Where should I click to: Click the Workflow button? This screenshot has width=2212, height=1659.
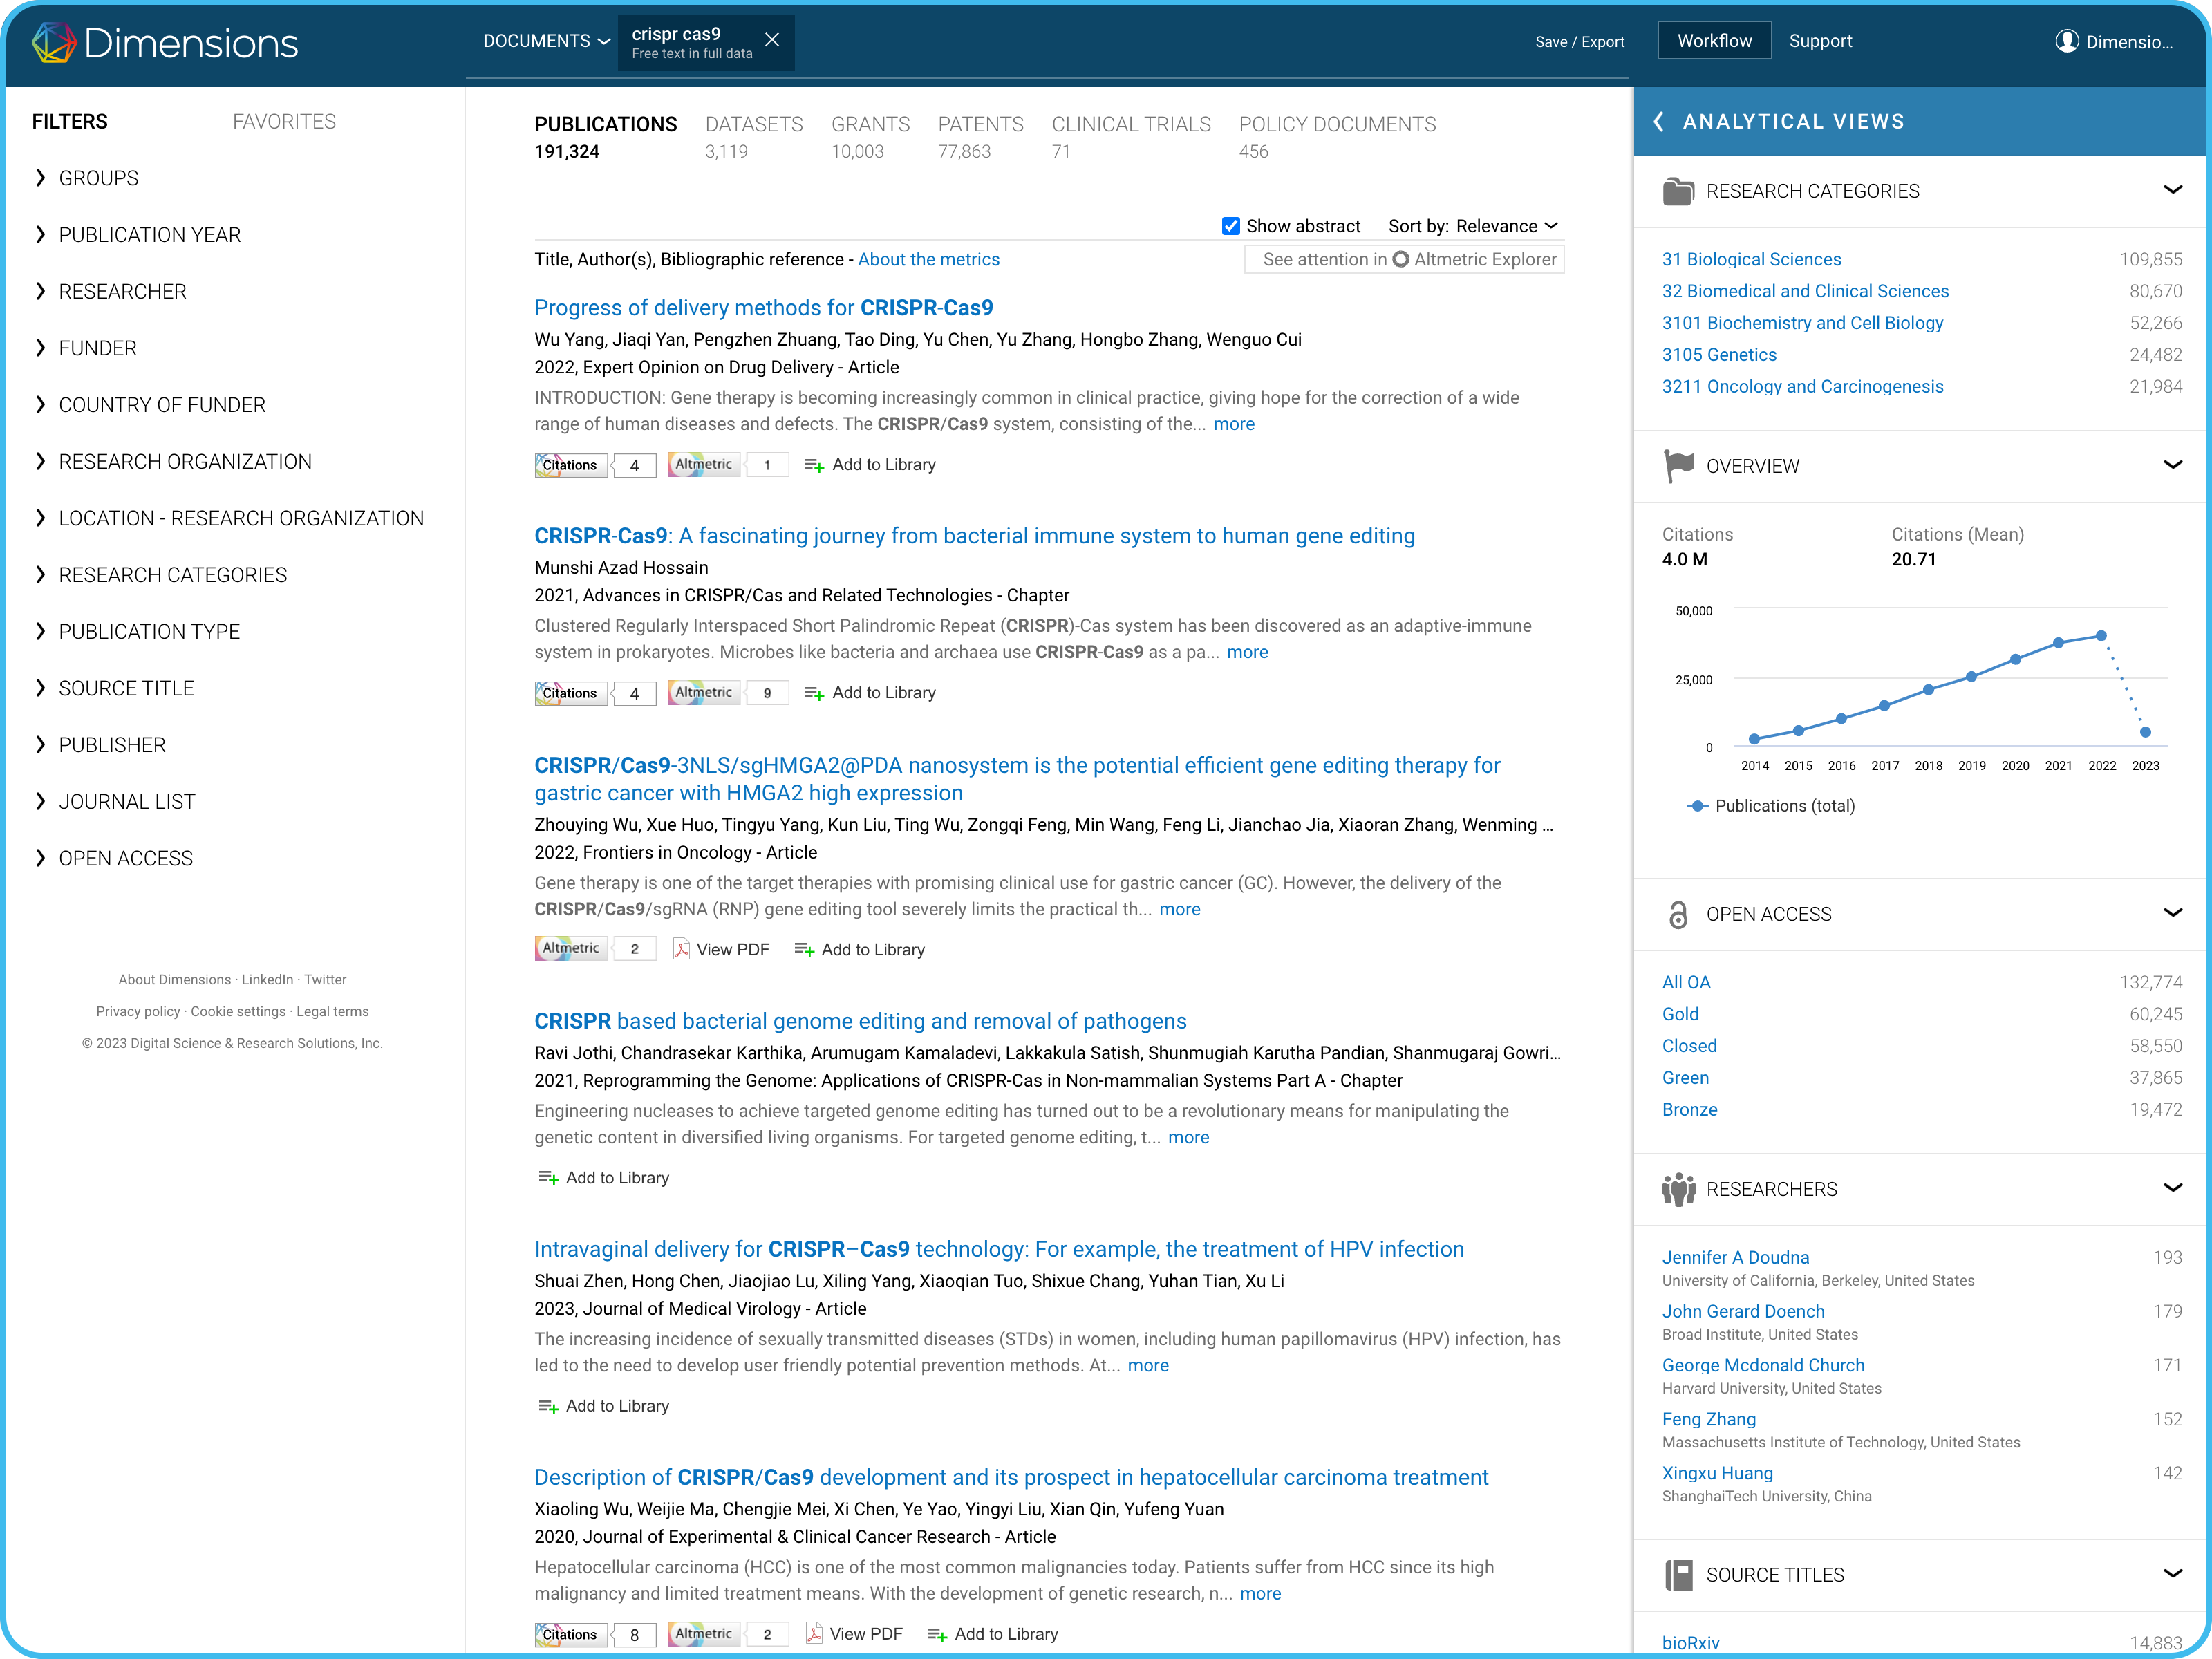tap(1714, 41)
